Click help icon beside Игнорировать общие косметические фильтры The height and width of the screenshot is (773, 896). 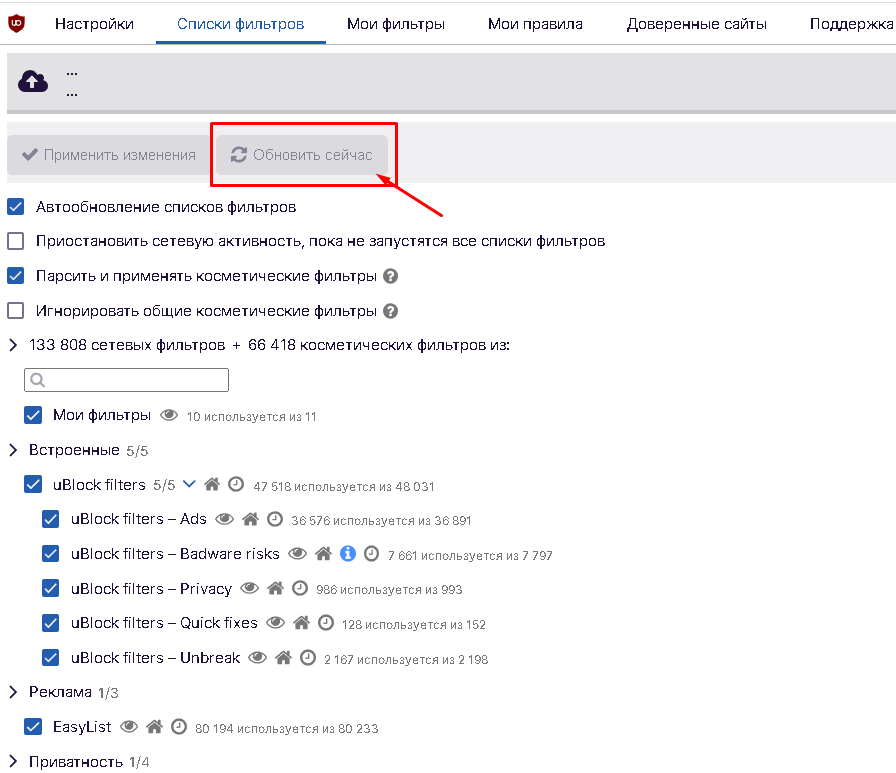point(390,311)
